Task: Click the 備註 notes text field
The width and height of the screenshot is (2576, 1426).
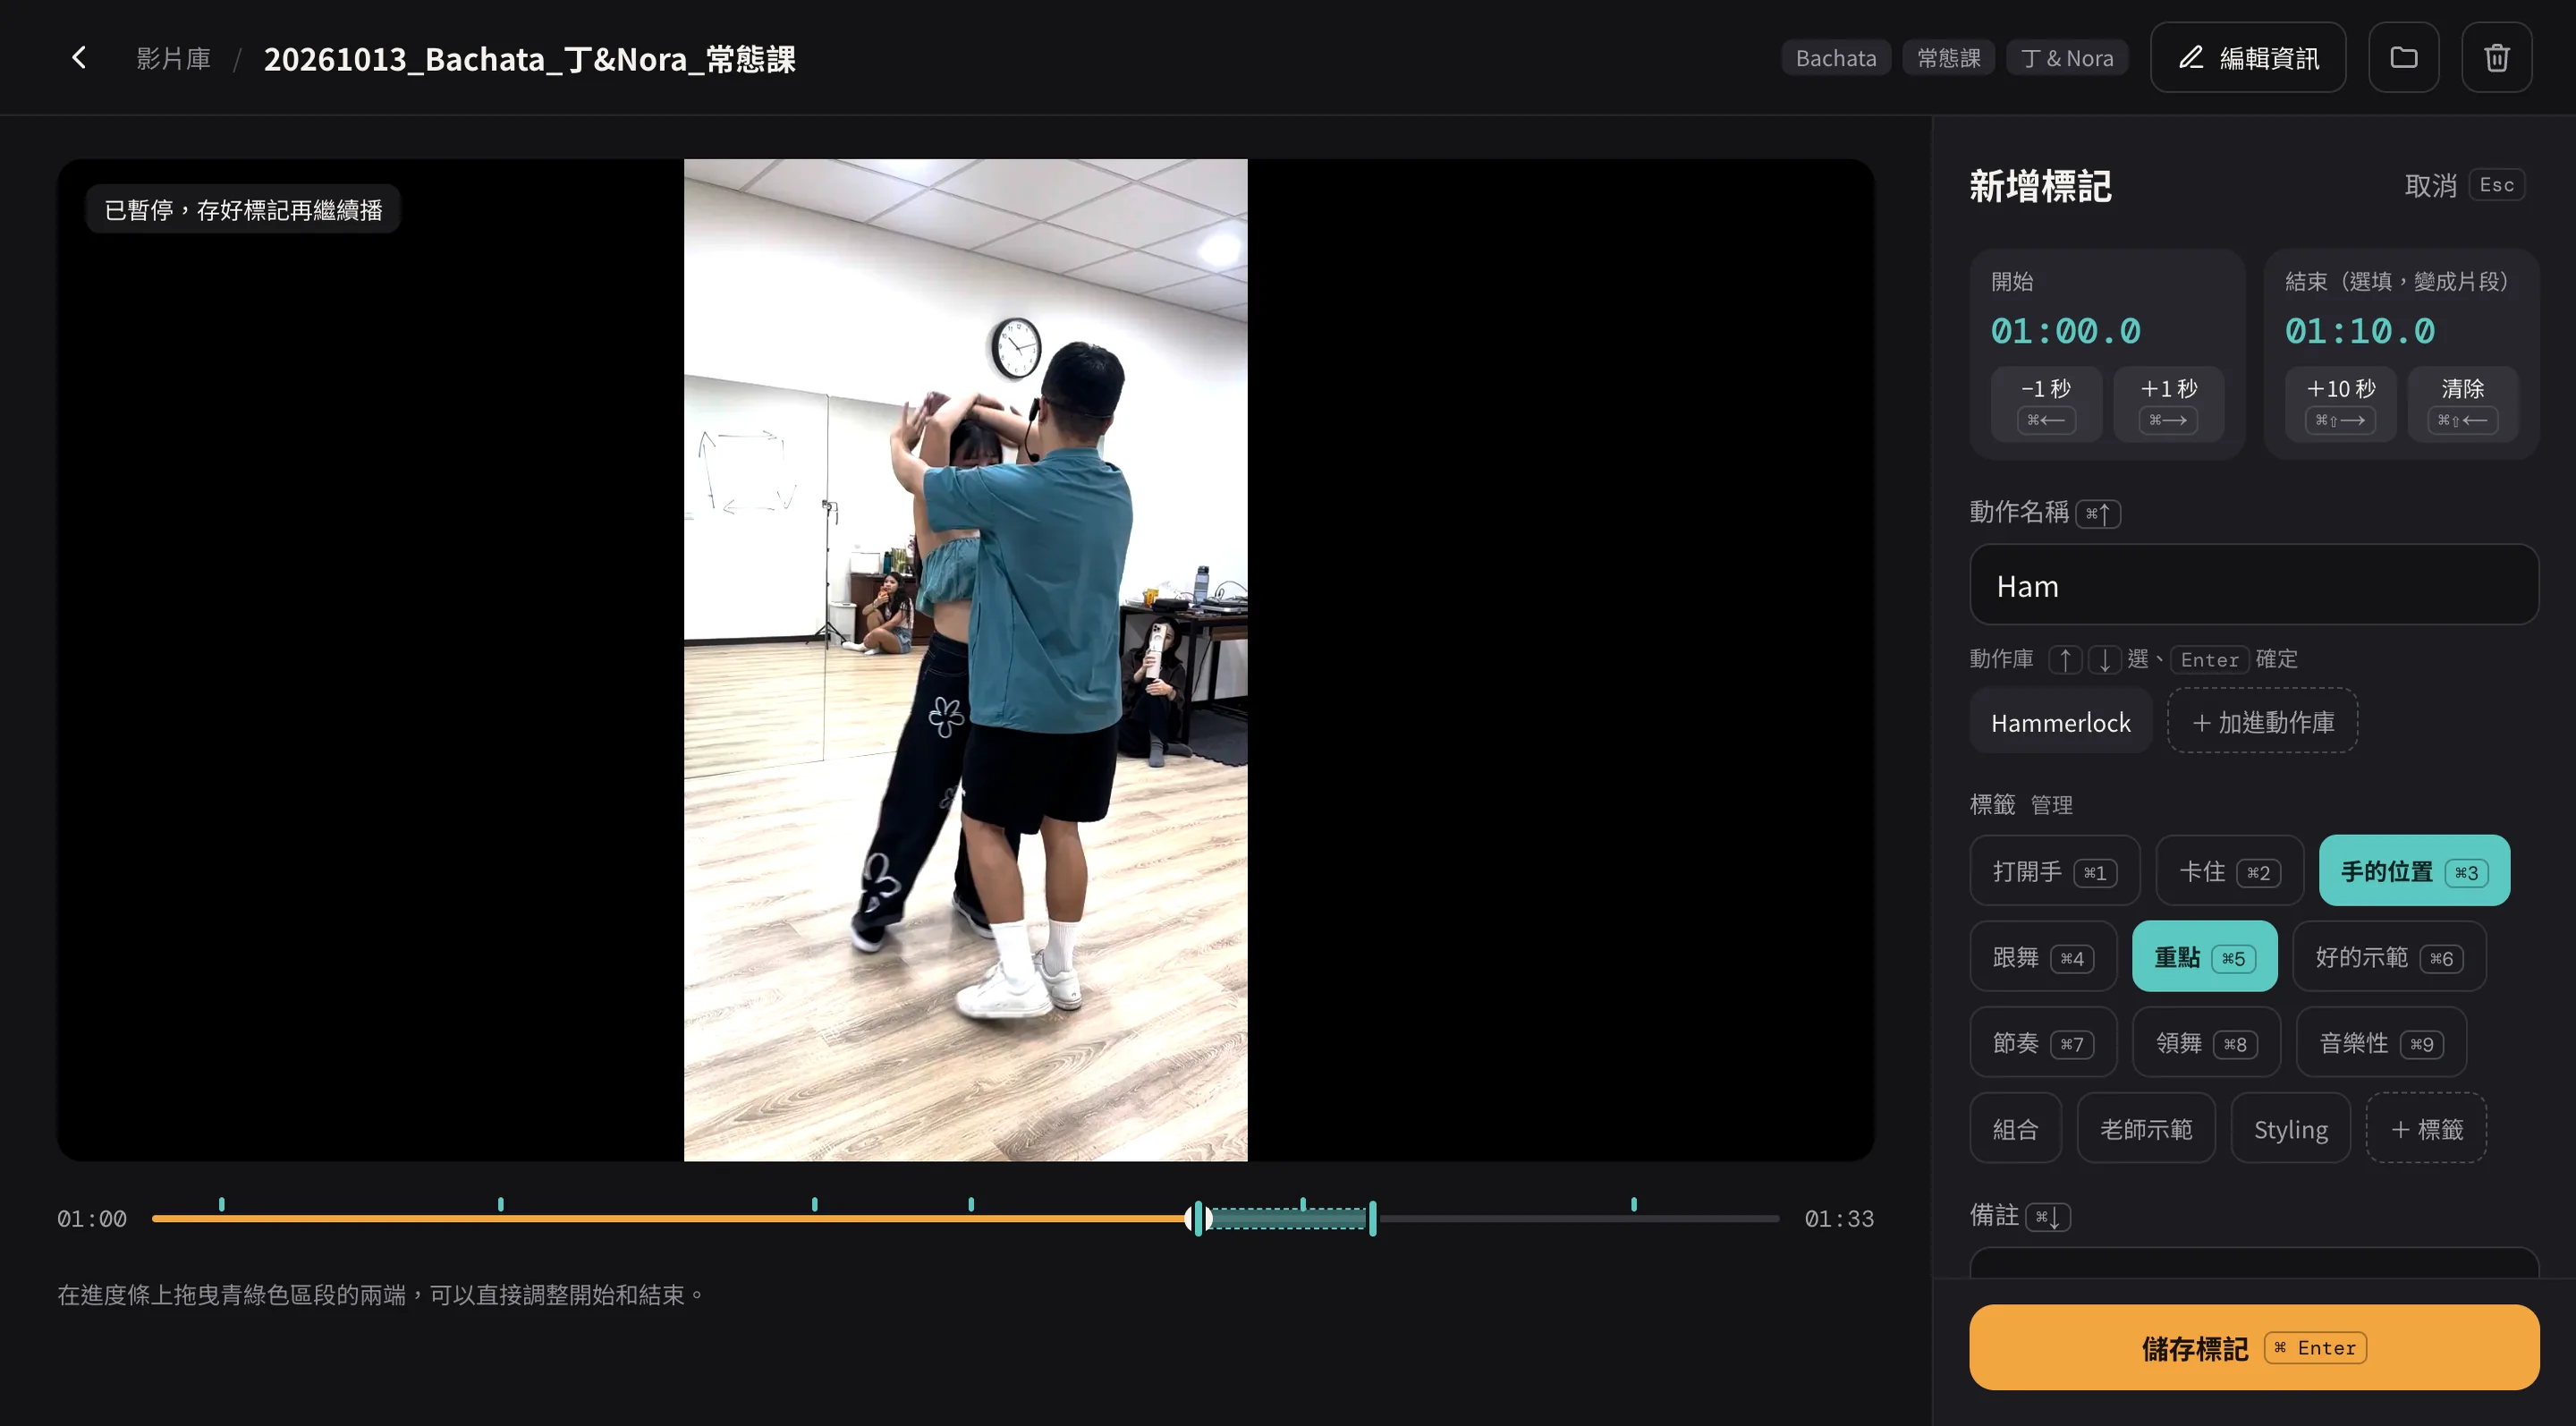Action: 2253,1262
